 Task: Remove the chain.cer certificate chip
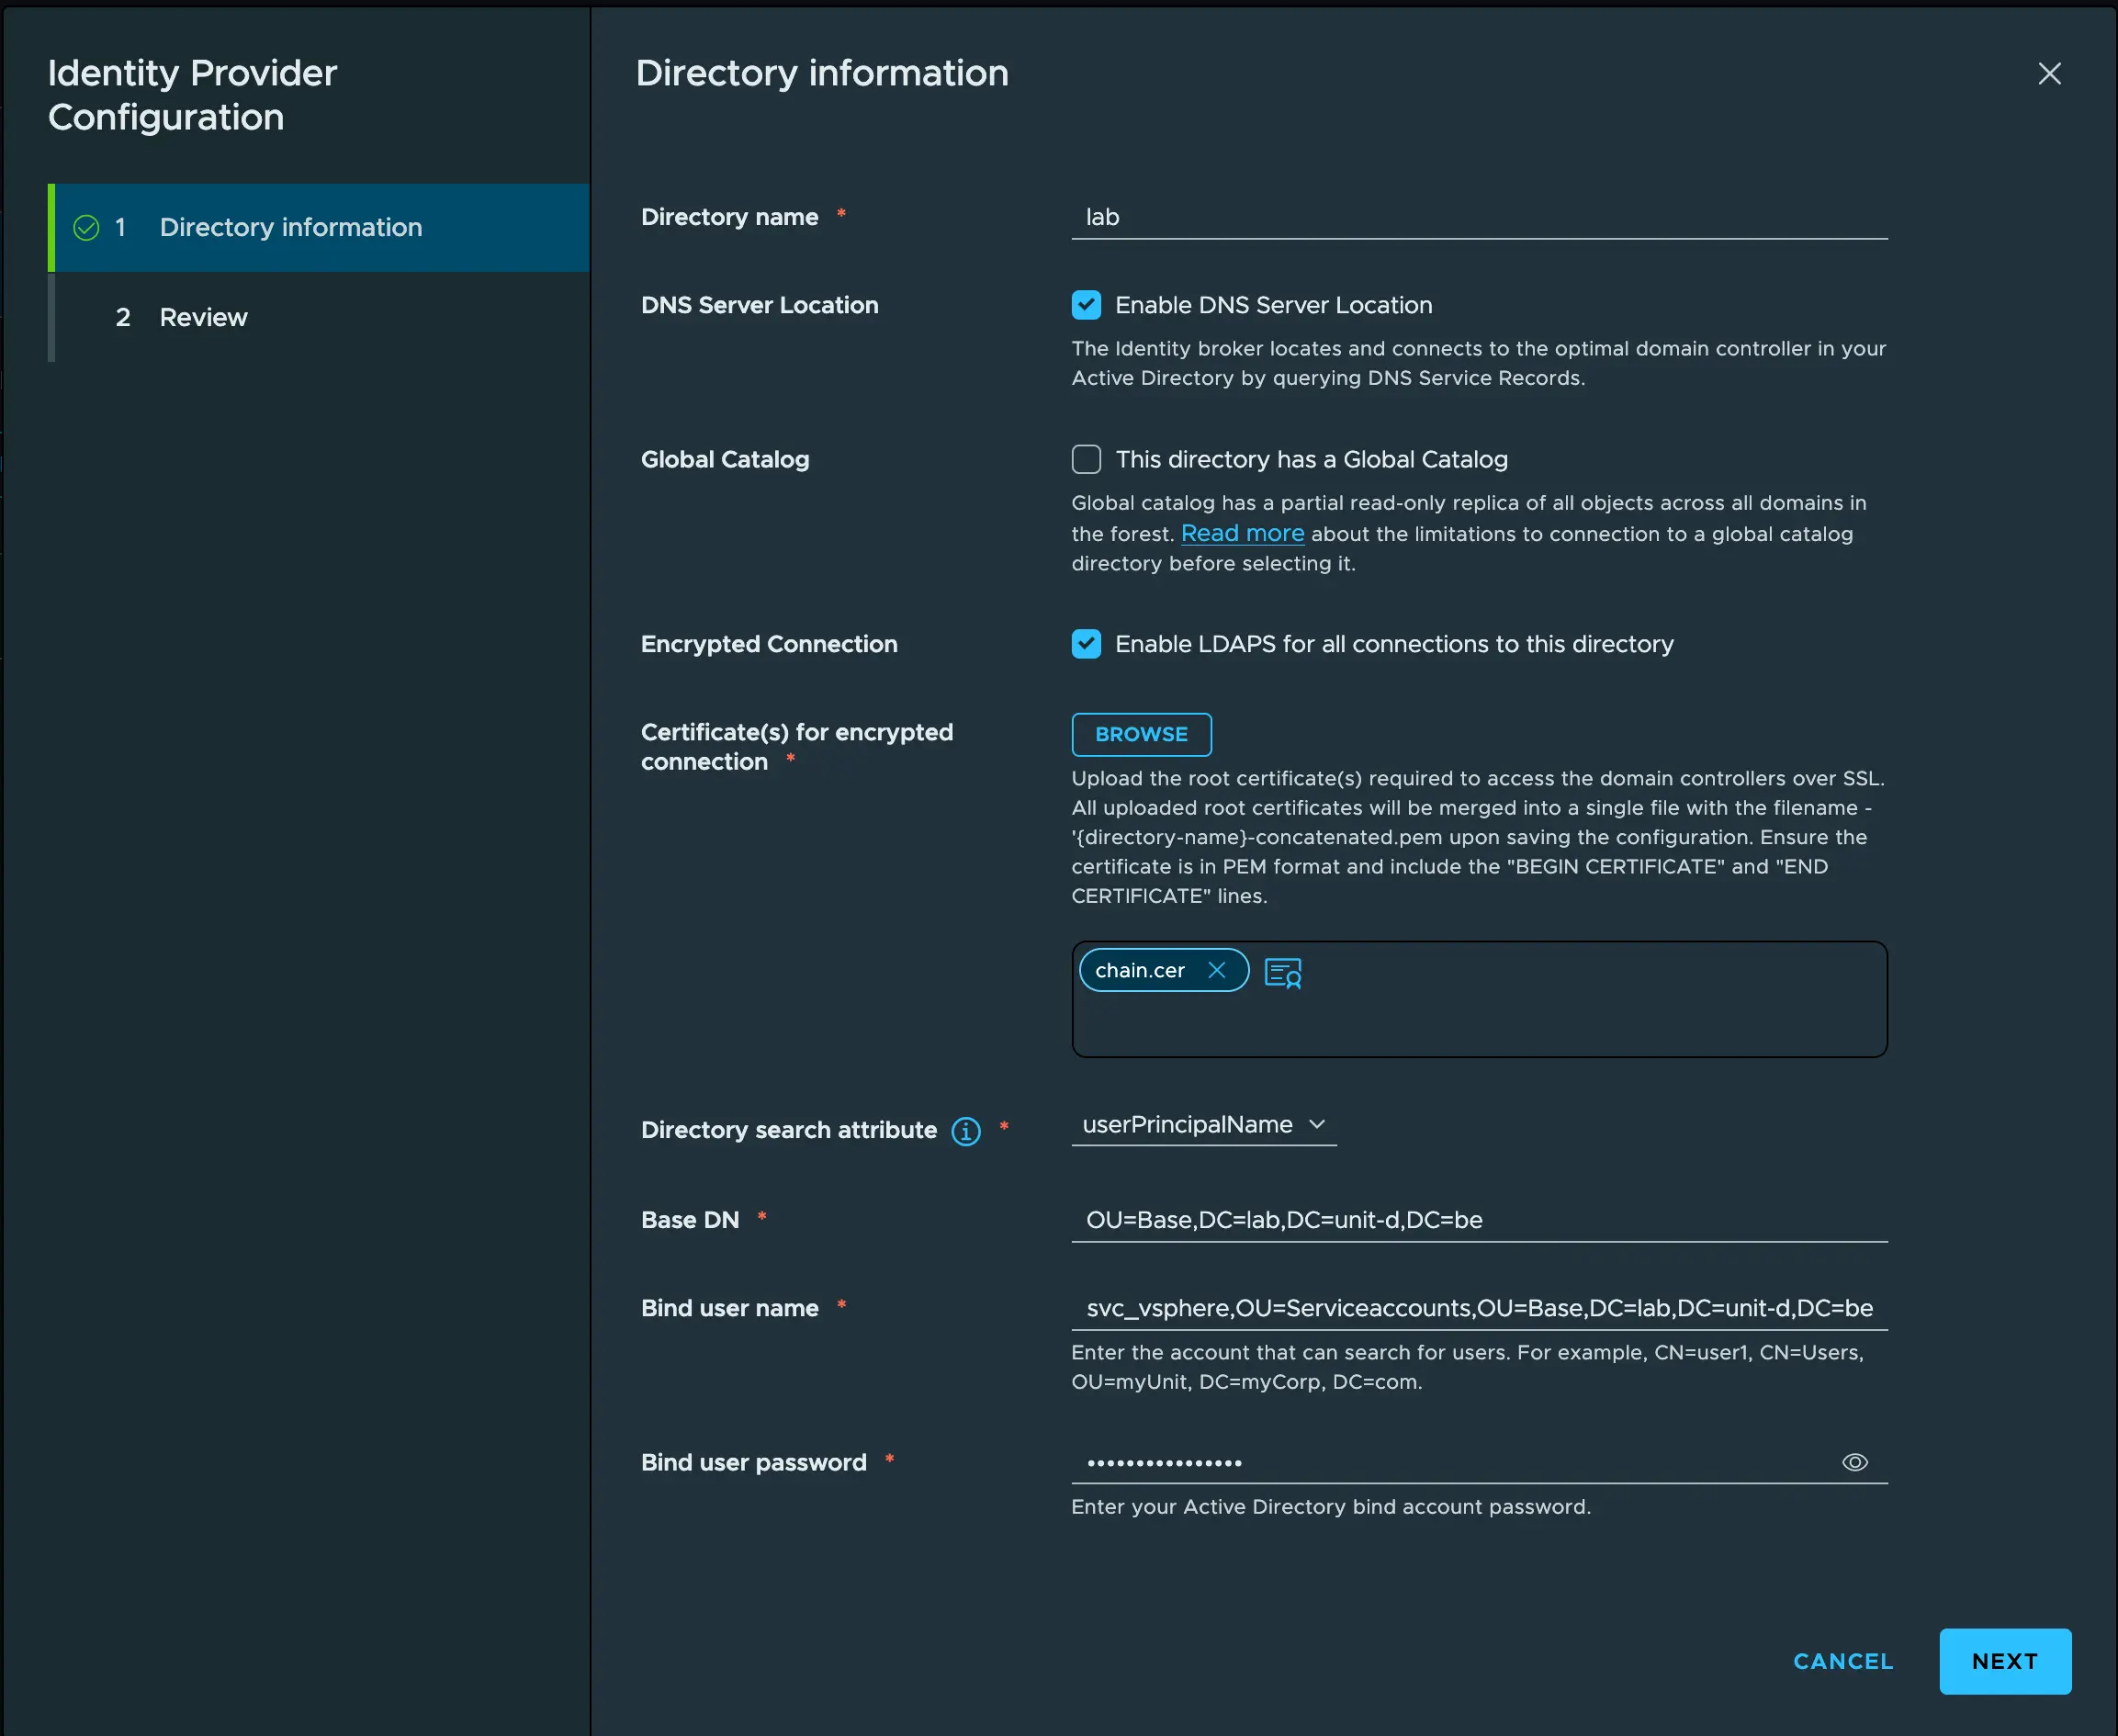[1216, 970]
